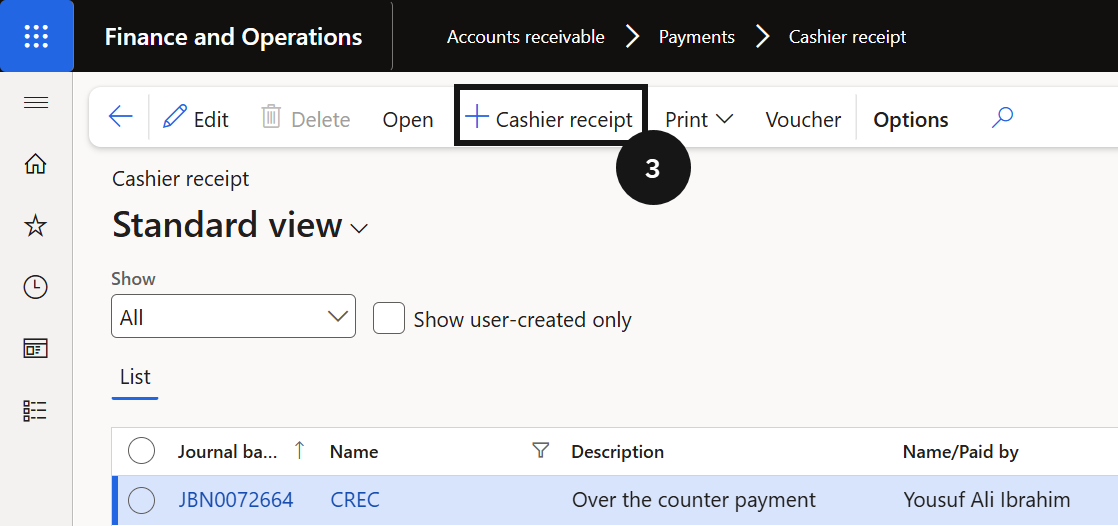Switch to the List tab
This screenshot has height=526, width=1118.
[135, 376]
